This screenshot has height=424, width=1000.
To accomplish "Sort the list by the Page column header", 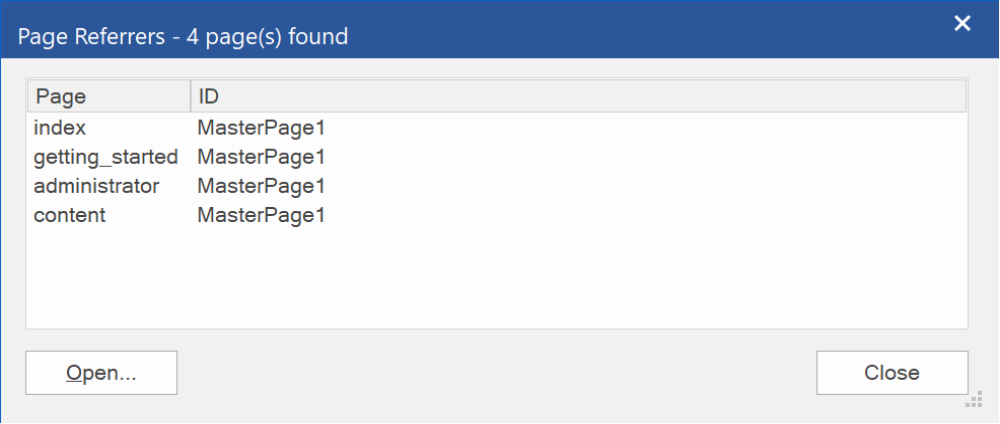I will point(108,96).
